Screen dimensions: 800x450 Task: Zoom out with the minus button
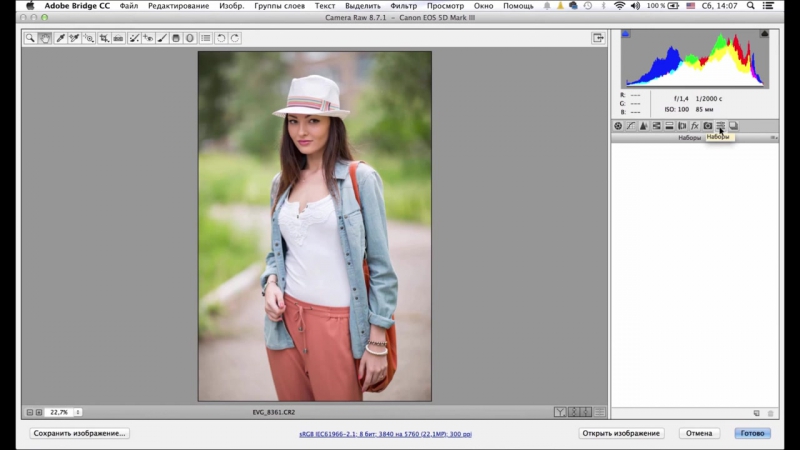(30, 412)
